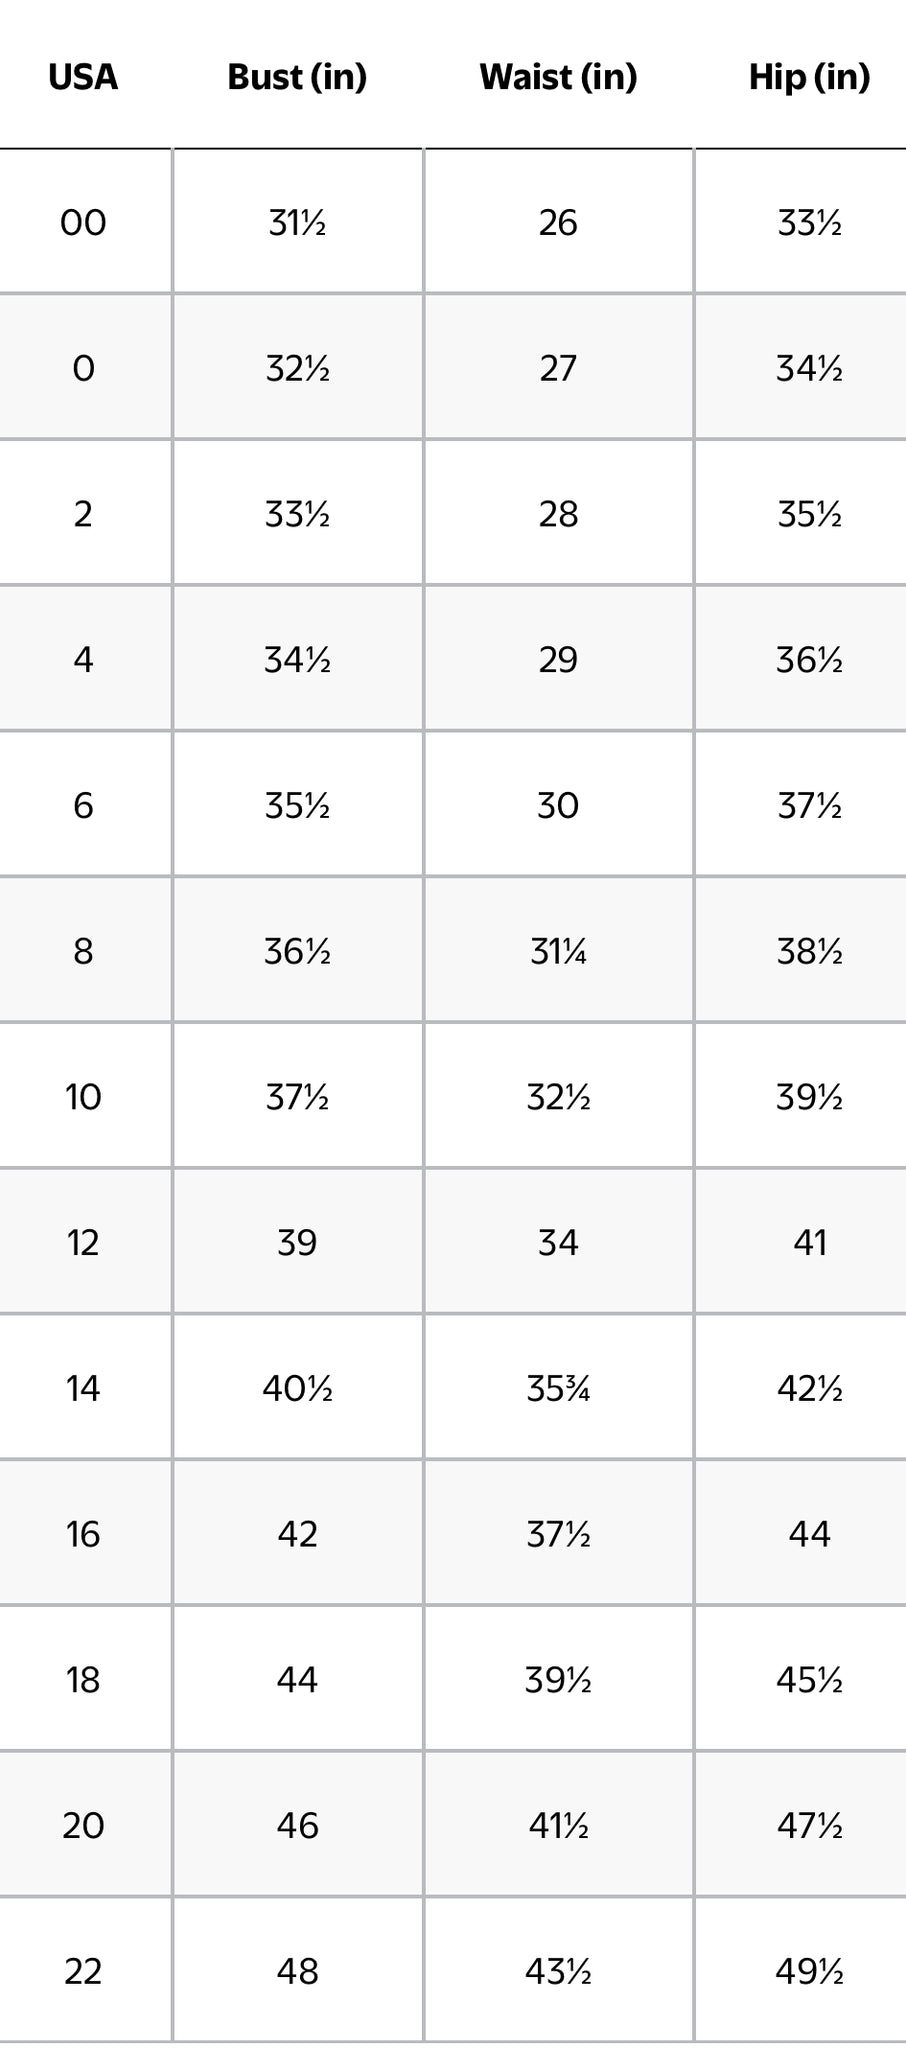Image resolution: width=906 pixels, height=2048 pixels.
Task: Click the Hip (in) column header
Action: pos(809,77)
